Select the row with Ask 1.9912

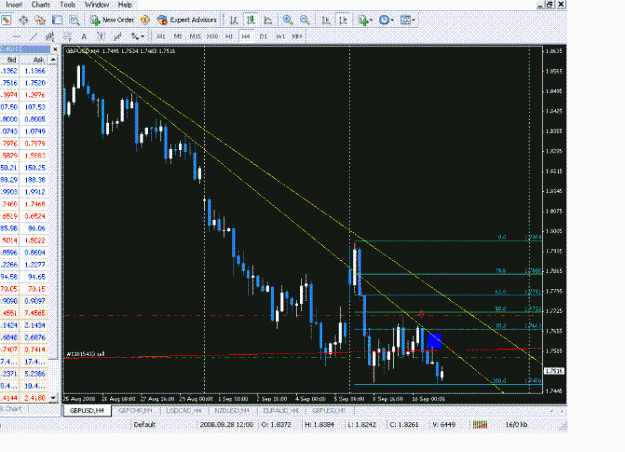point(24,192)
